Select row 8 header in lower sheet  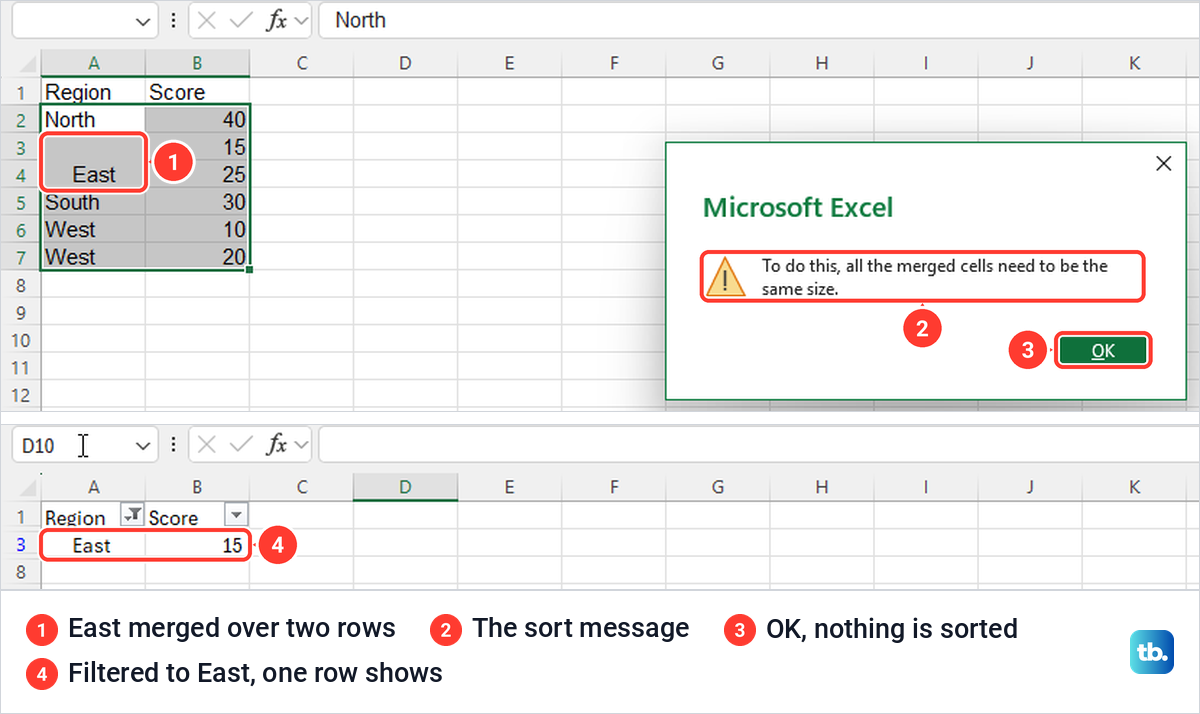20,572
